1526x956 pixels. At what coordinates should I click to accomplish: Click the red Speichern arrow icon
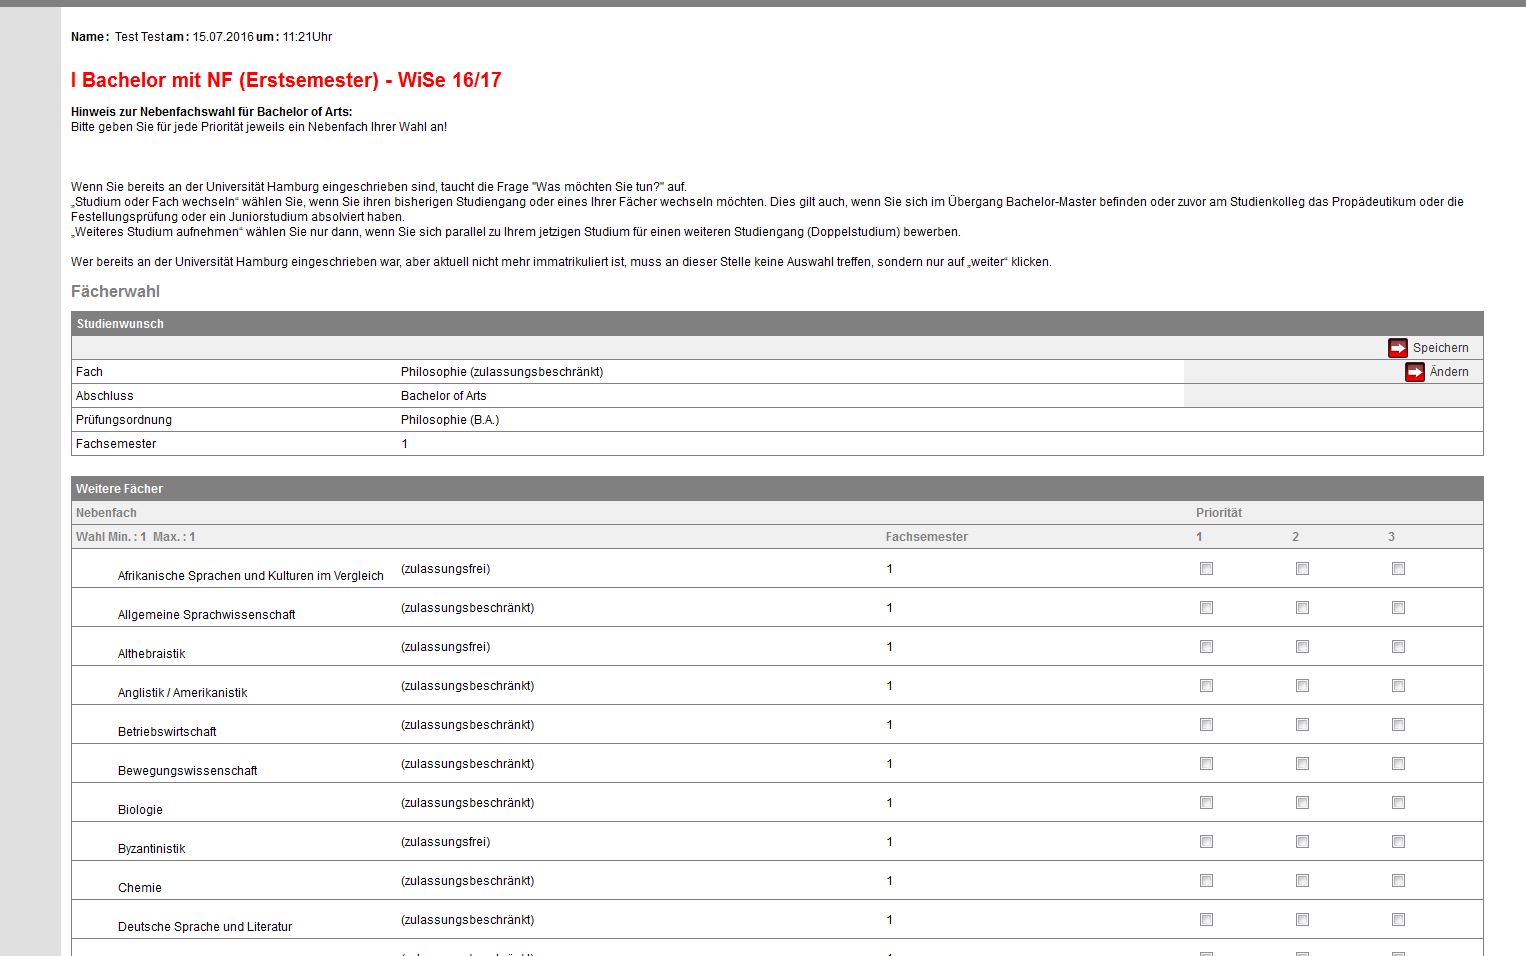coord(1397,348)
